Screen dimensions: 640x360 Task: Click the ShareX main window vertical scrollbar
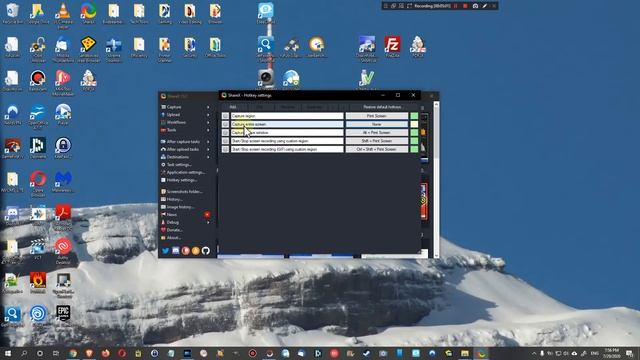(436, 180)
